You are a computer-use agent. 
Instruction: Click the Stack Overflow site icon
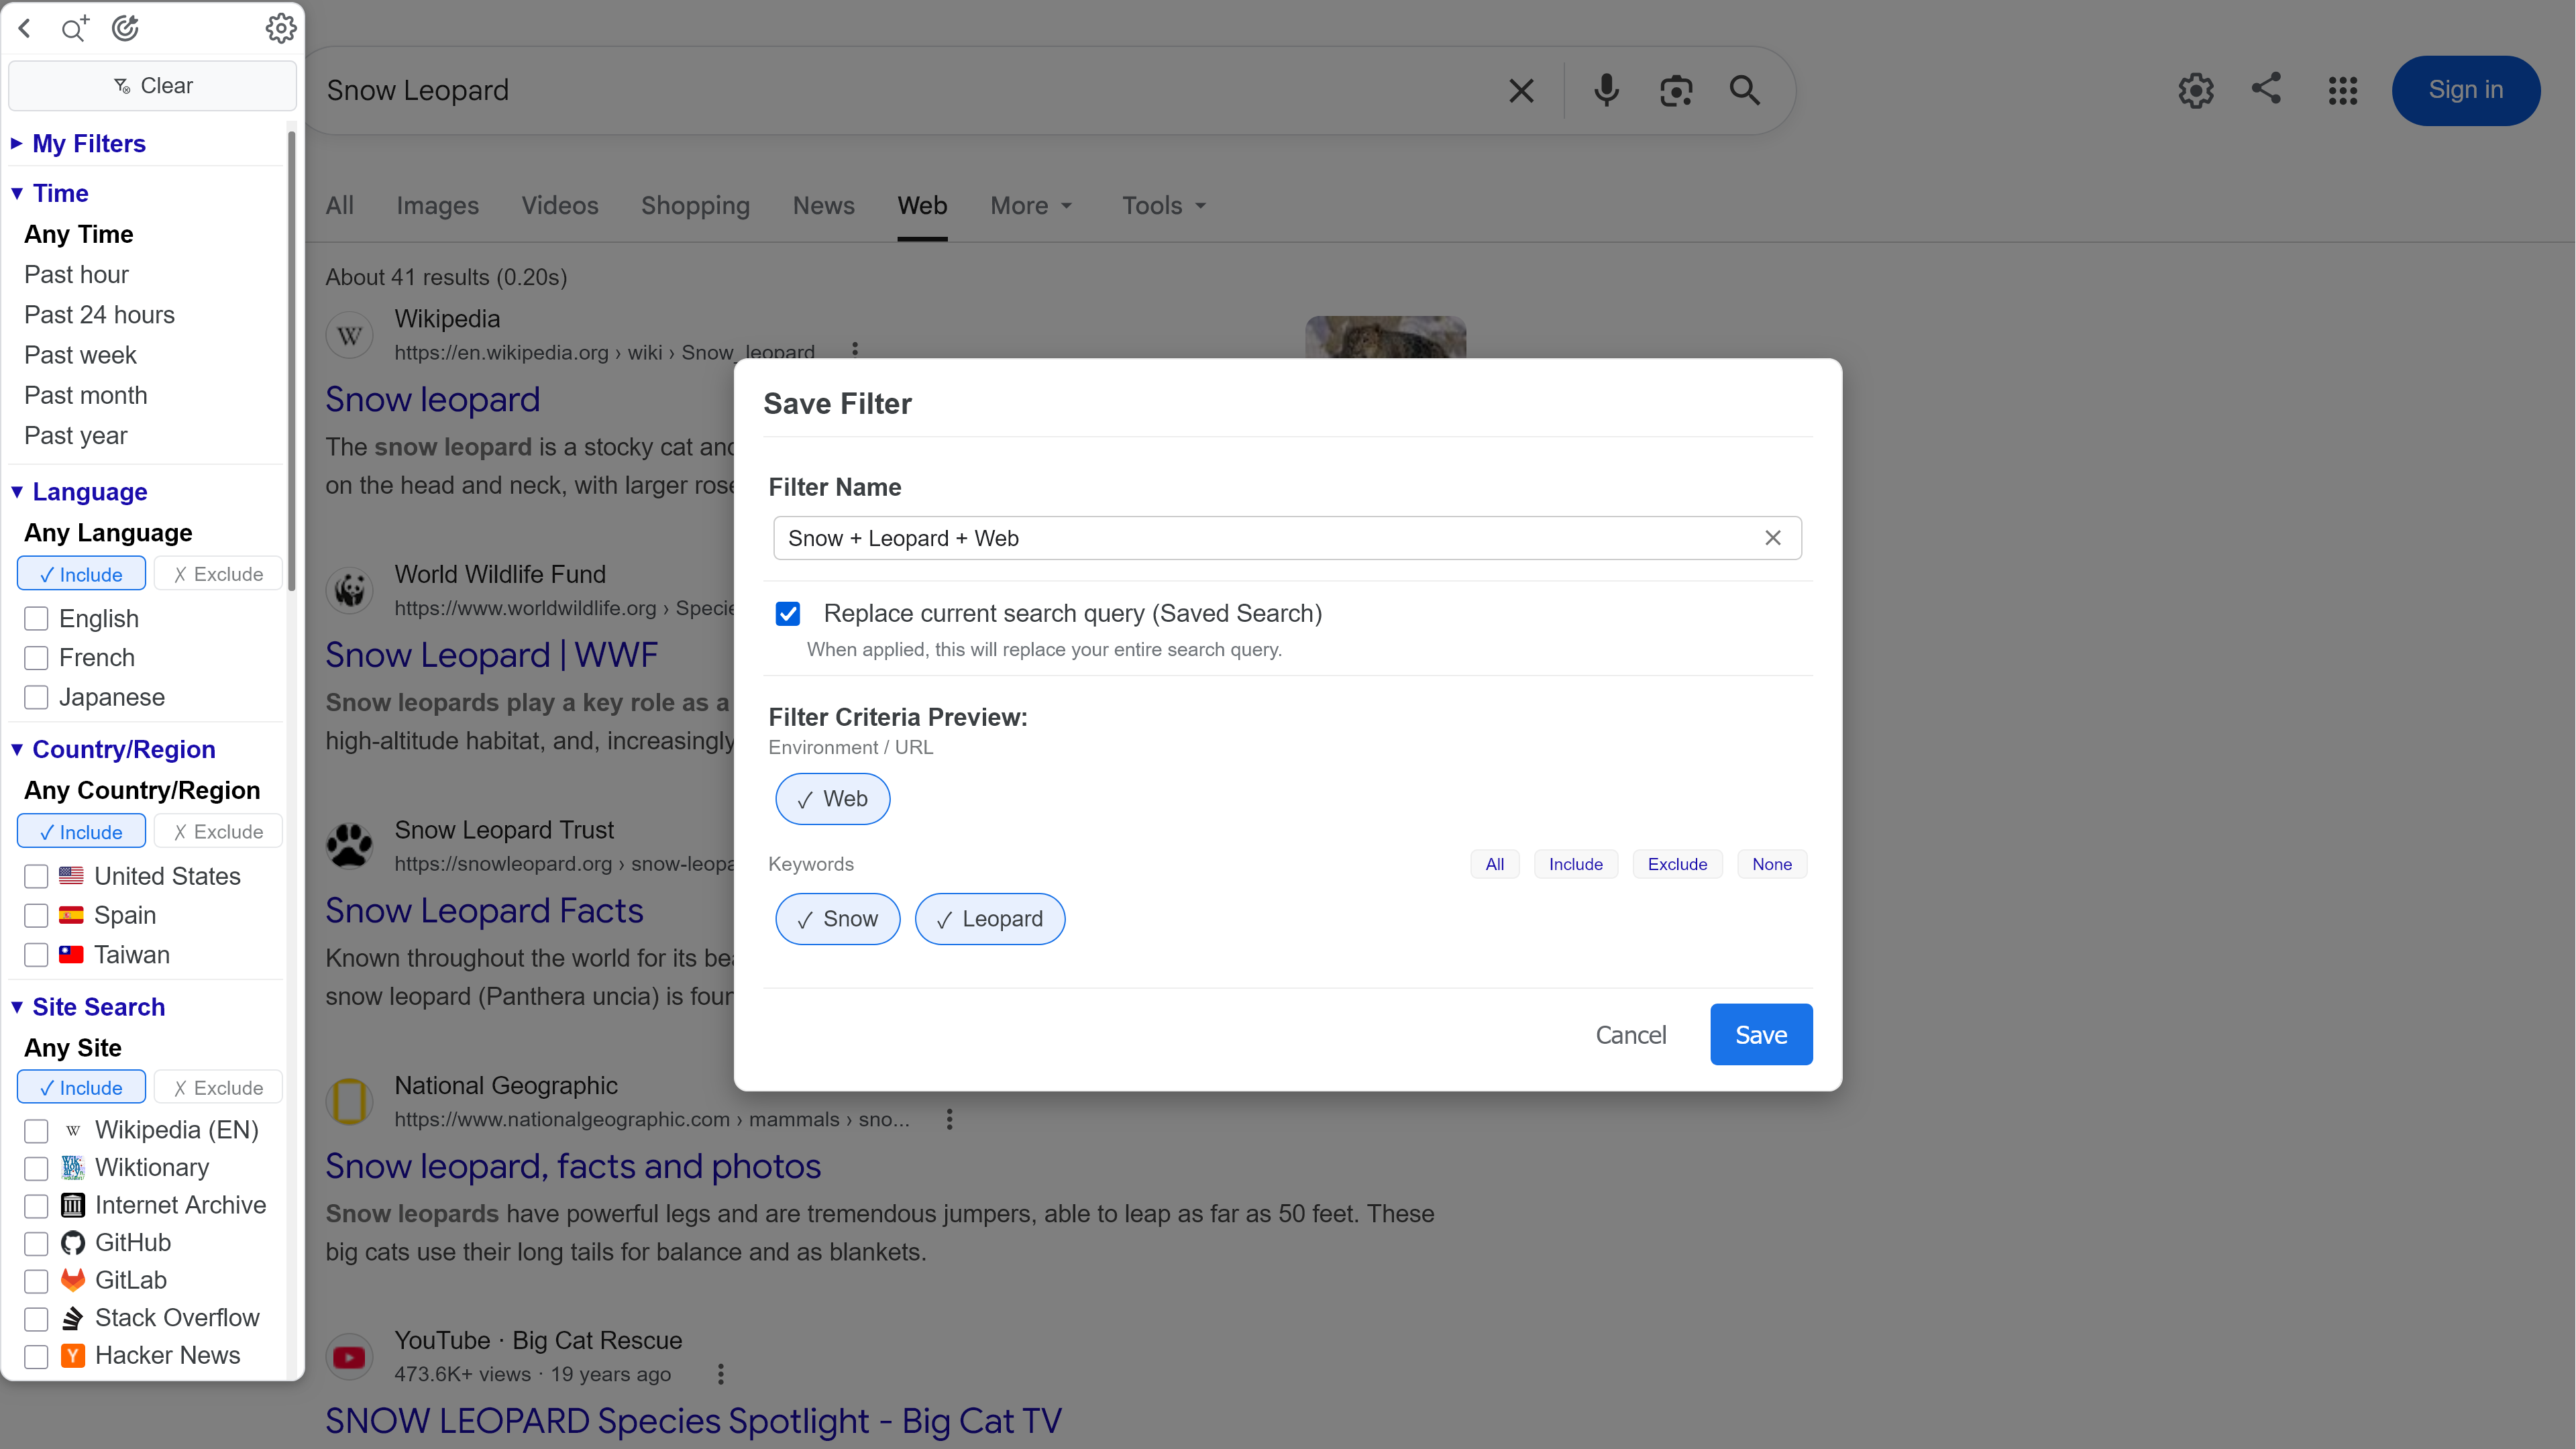click(x=73, y=1318)
